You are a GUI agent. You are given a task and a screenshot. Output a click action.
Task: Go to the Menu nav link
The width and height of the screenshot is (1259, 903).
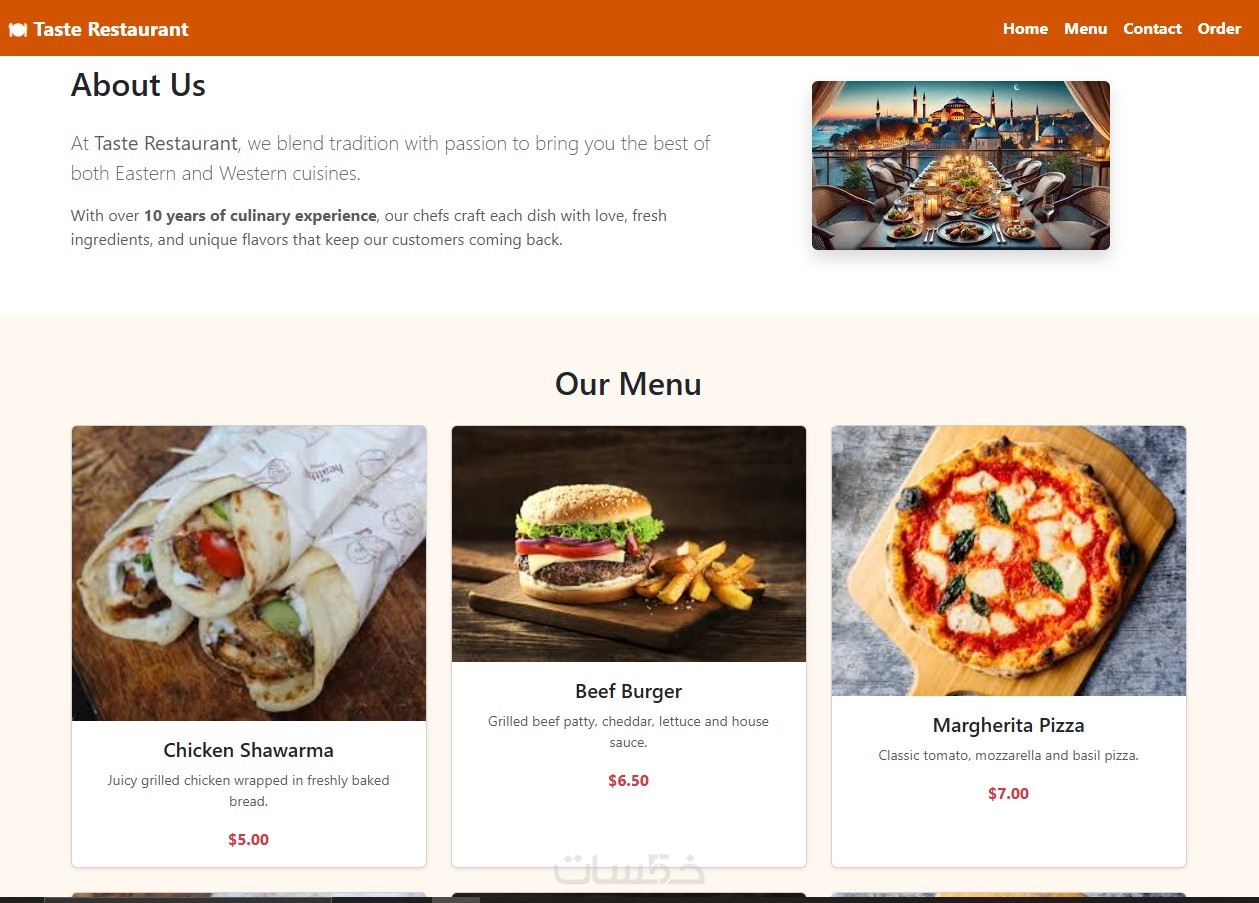[x=1085, y=29]
